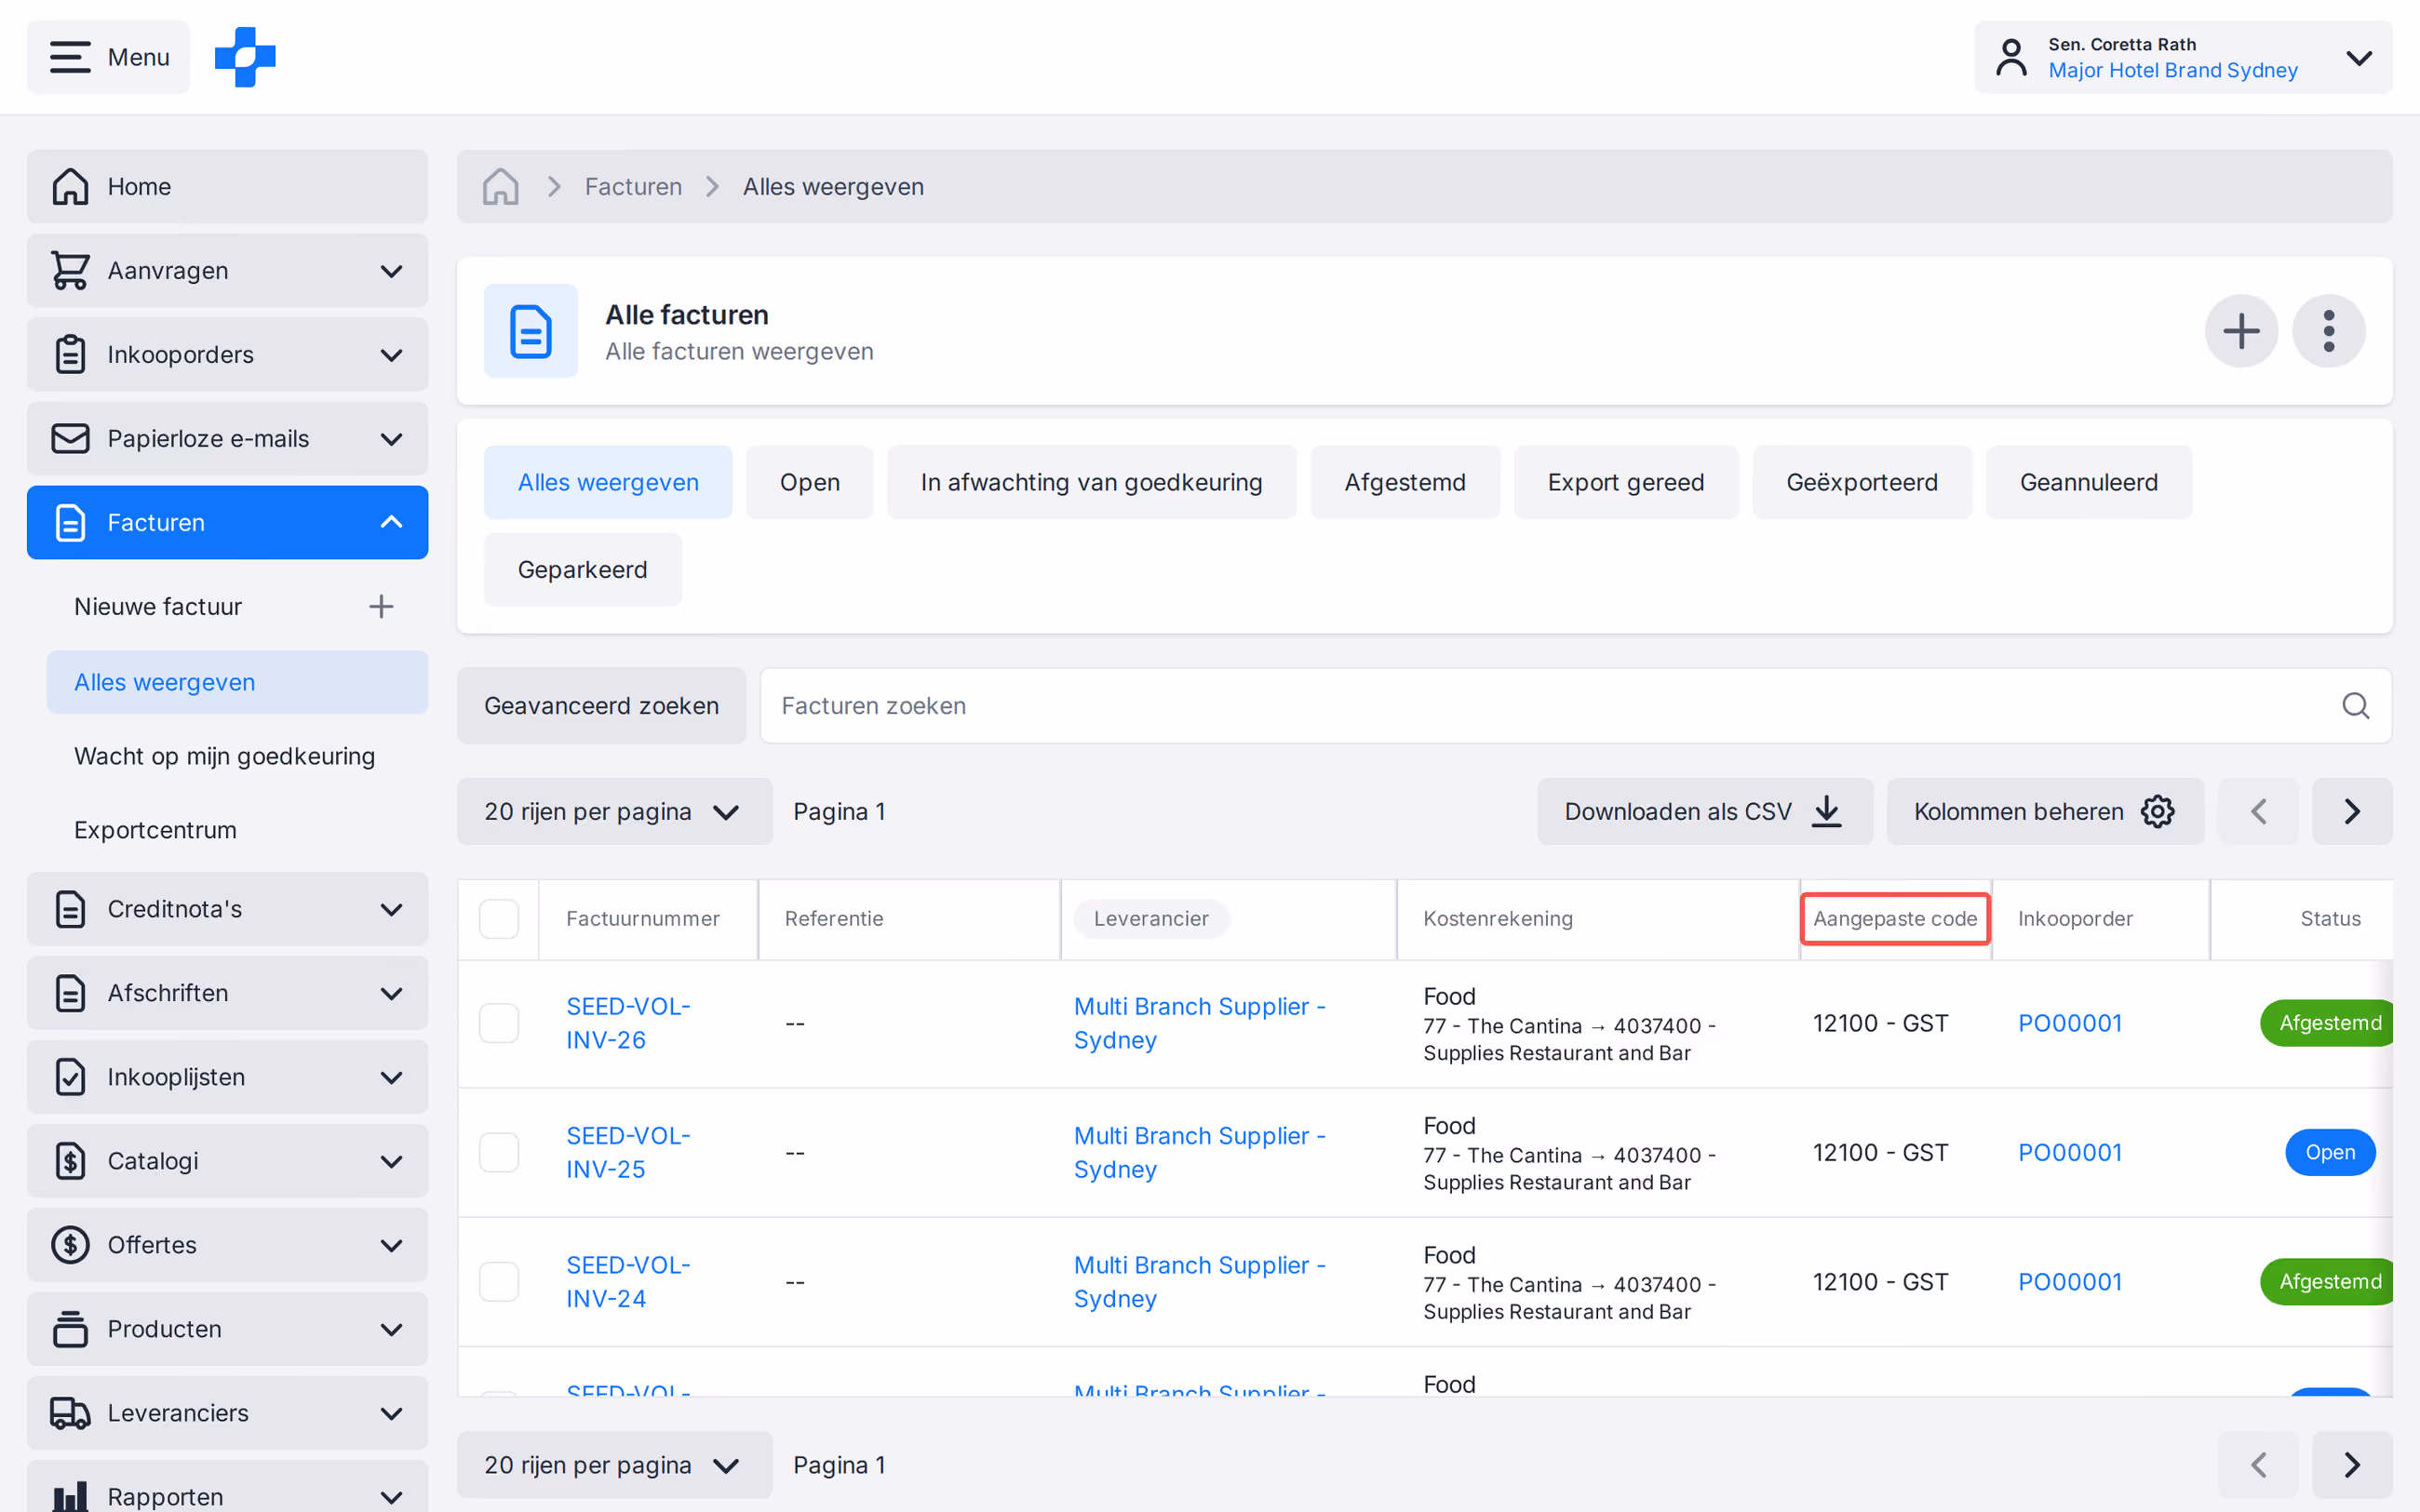Viewport: 2420px width, 1512px height.
Task: Expand the Creditnota's section
Action: (227, 909)
